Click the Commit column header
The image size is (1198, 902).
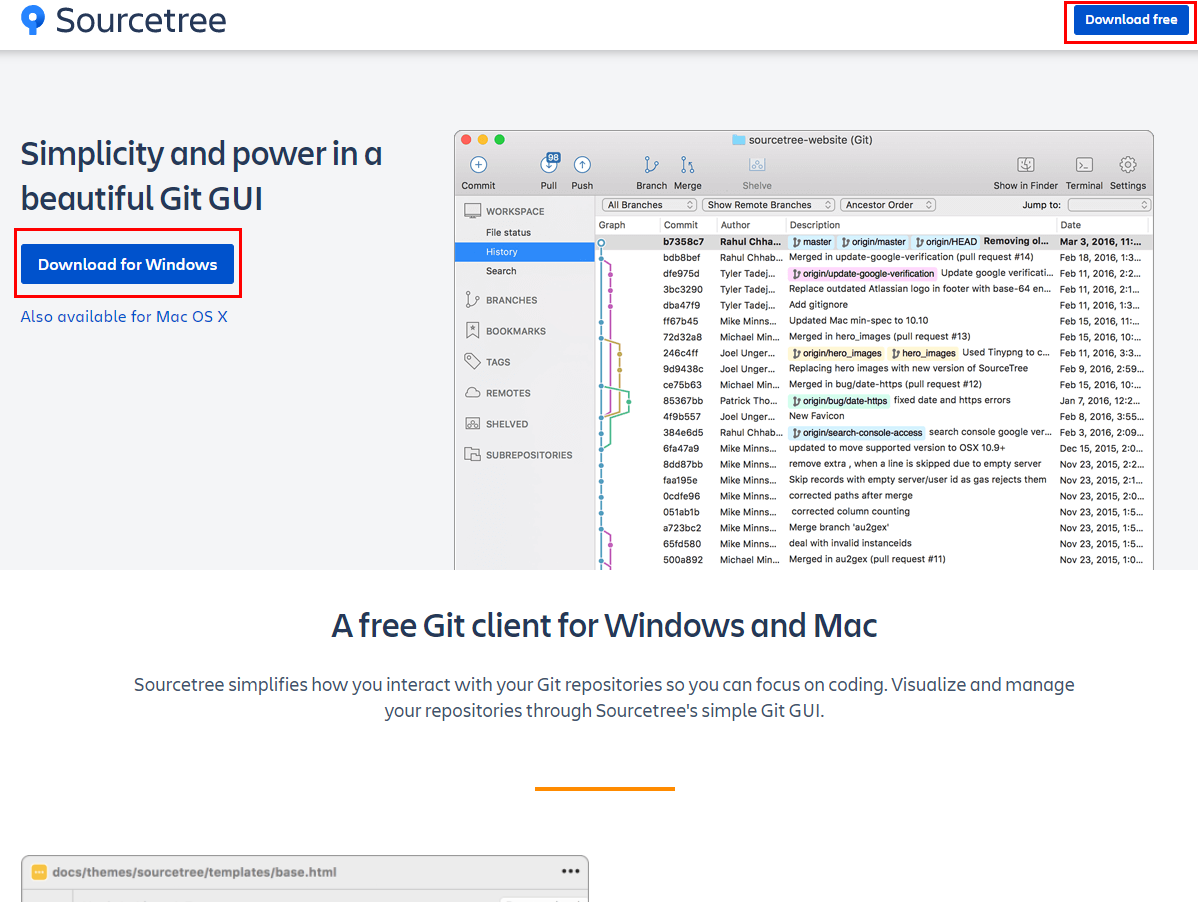681,225
